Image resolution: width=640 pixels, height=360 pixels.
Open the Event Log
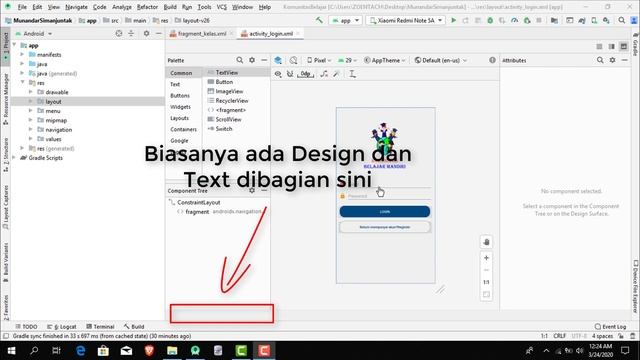611,327
